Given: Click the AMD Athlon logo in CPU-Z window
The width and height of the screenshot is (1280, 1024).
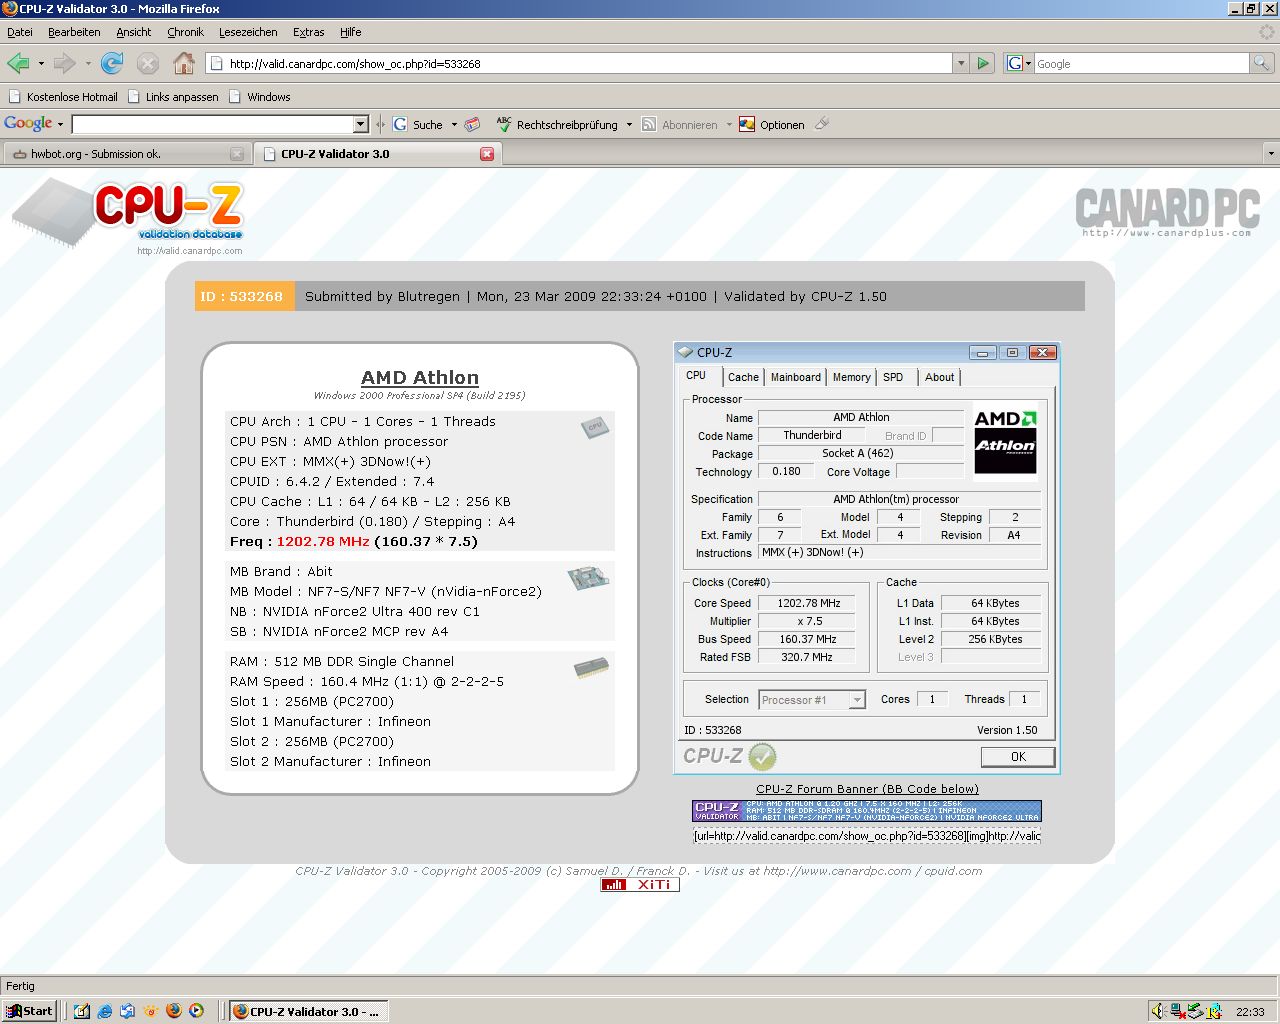Looking at the screenshot, I should click(x=1005, y=443).
